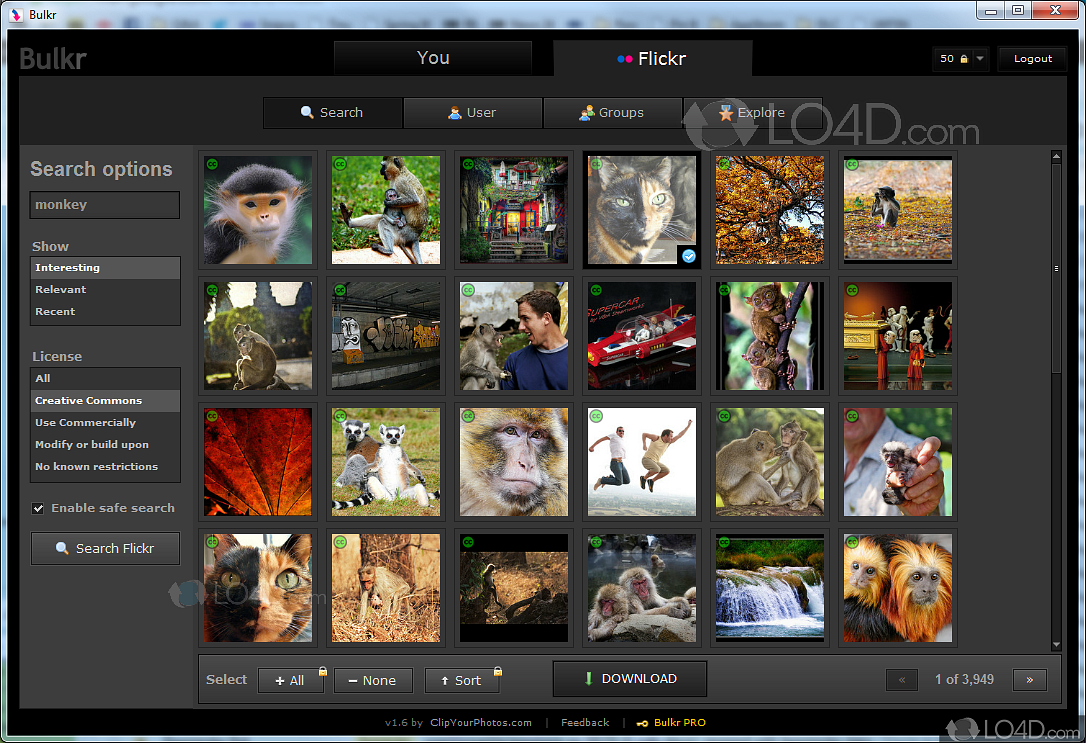This screenshot has height=743, width=1086.
Task: Switch to the You tab
Action: [432, 58]
